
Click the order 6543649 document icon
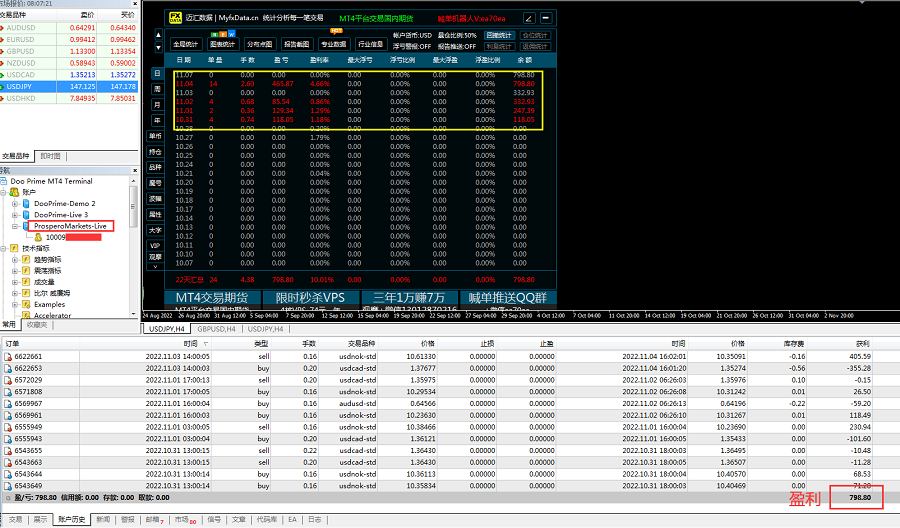(7, 486)
